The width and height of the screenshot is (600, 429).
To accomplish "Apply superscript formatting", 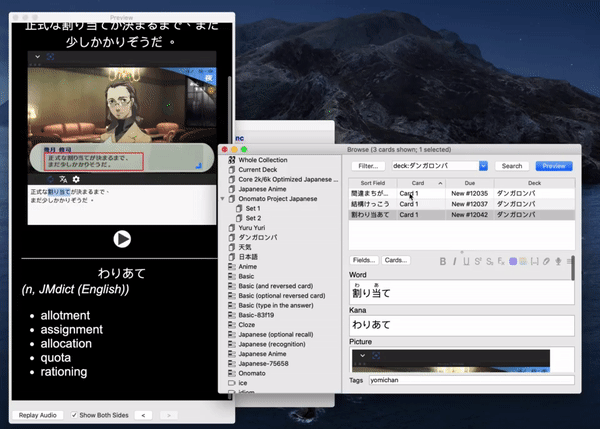I will pos(478,261).
